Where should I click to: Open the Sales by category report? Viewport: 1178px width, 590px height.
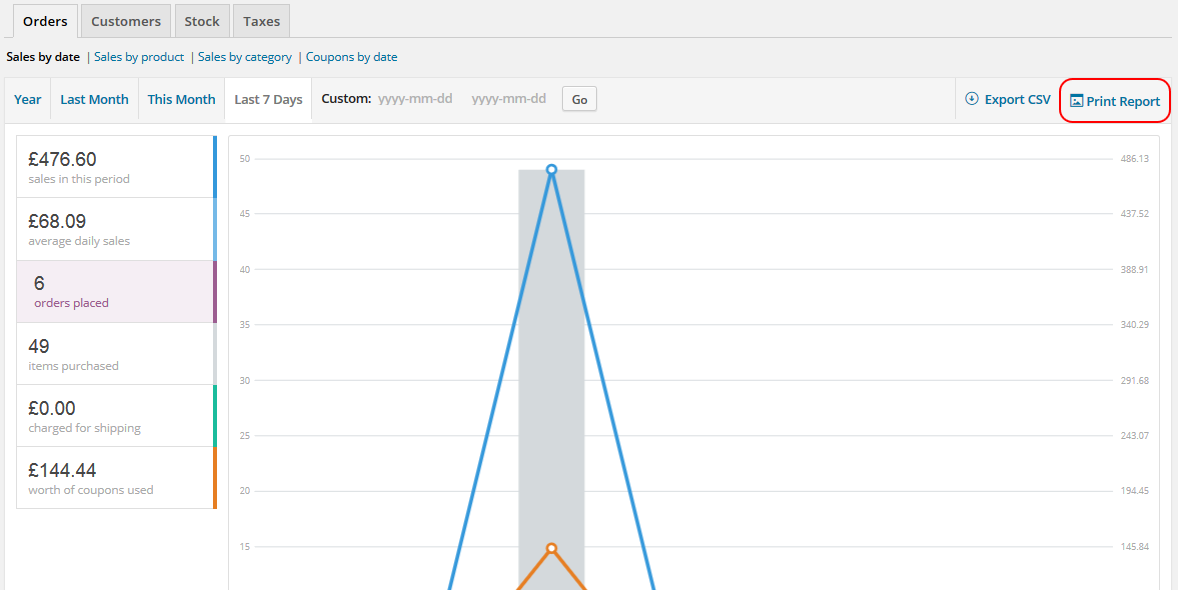click(245, 57)
